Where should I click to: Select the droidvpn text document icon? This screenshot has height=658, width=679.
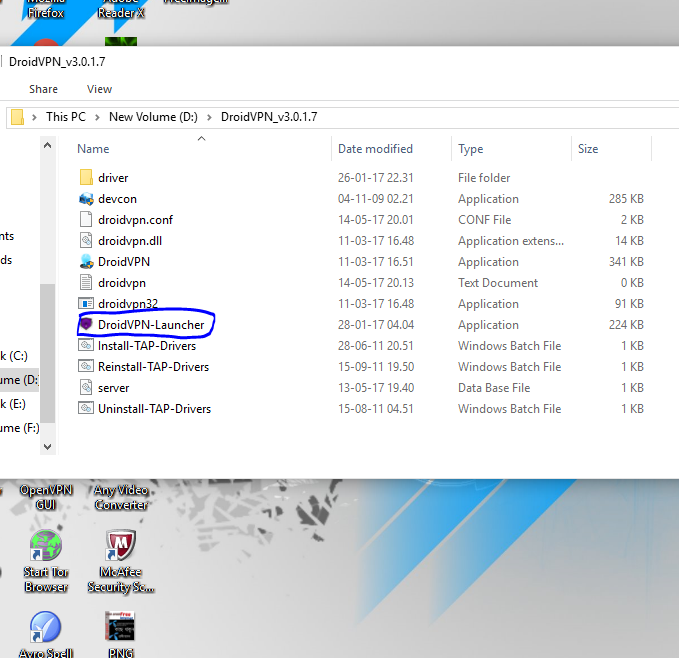[x=86, y=282]
